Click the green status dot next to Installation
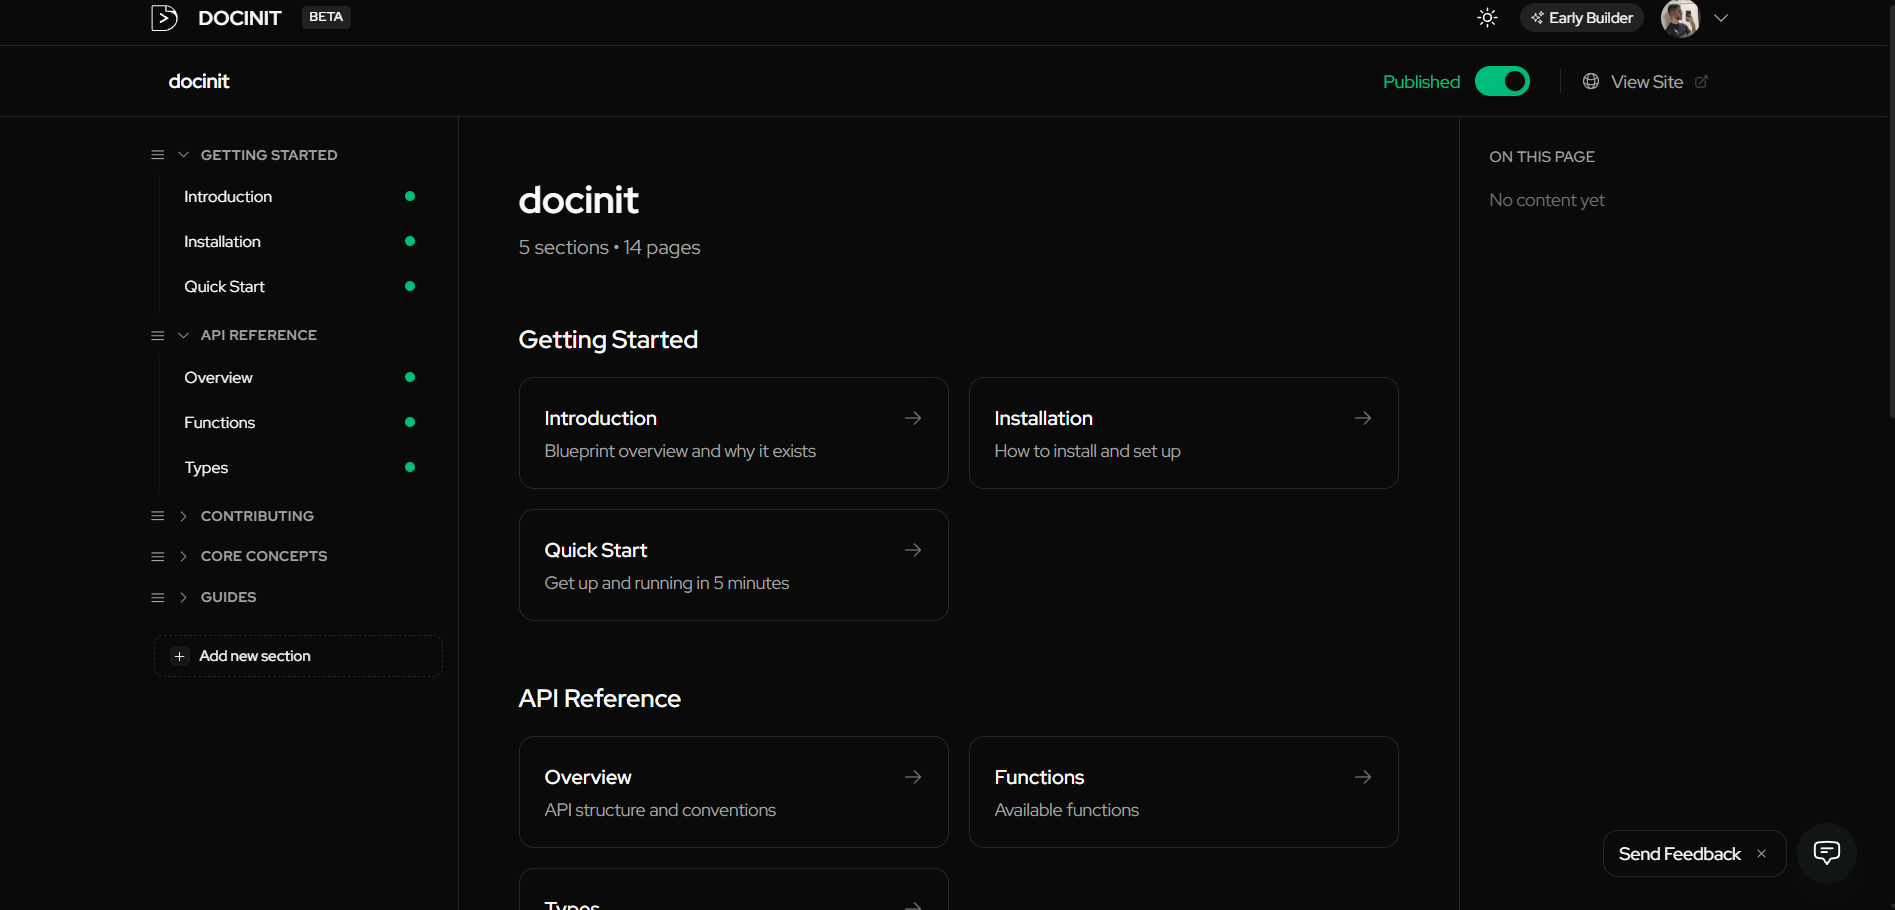This screenshot has height=910, width=1895. pos(410,241)
